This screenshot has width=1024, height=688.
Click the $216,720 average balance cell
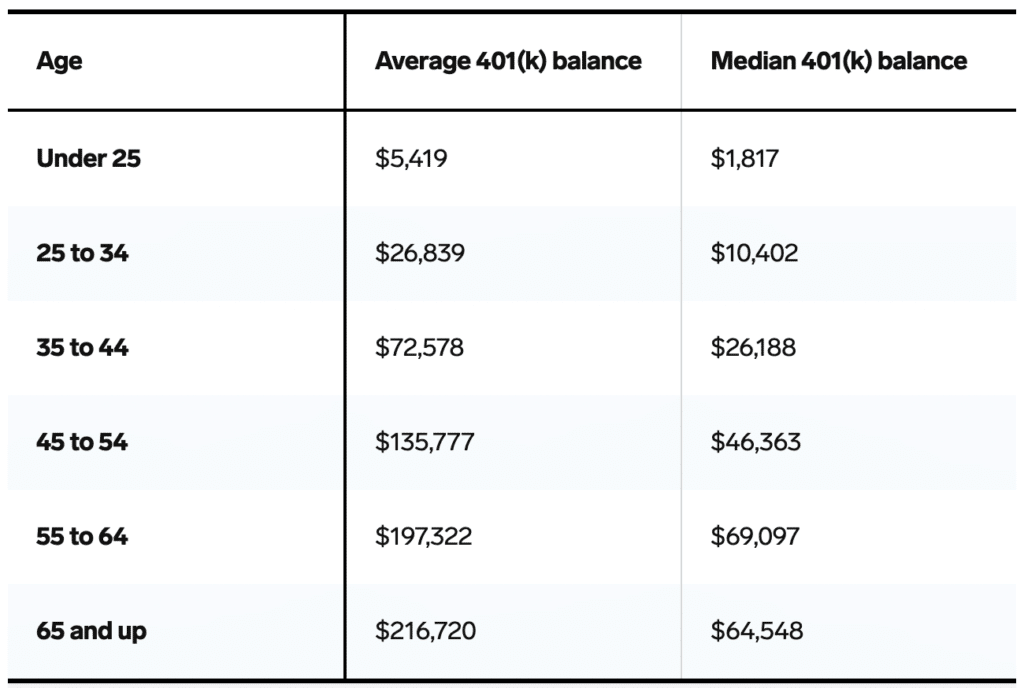click(425, 632)
